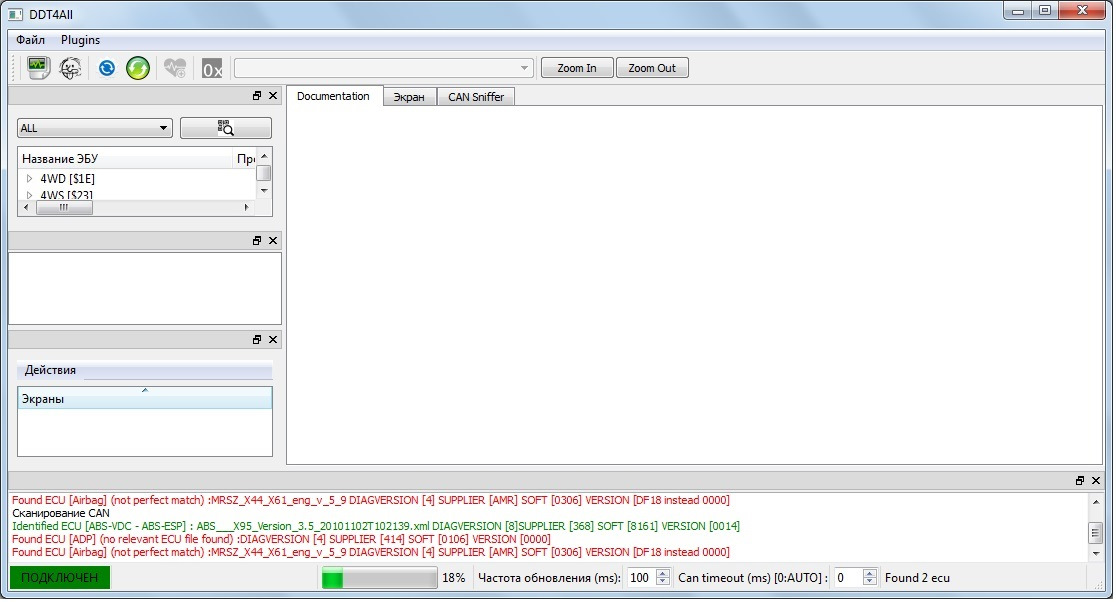Open the empty toolbar combo box
Viewport: 1116px width, 602px height.
click(384, 68)
